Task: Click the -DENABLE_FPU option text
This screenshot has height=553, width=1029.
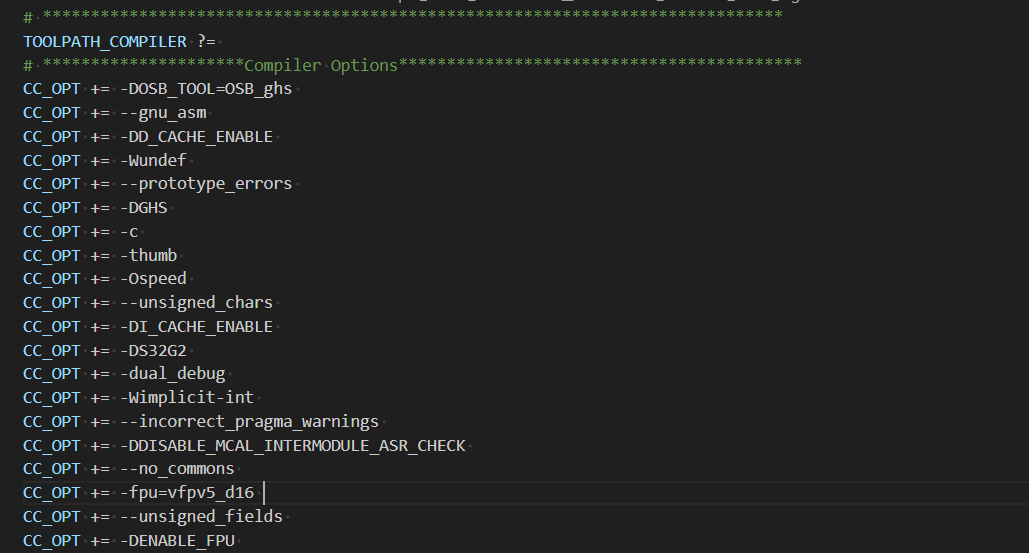Action: tap(177, 541)
